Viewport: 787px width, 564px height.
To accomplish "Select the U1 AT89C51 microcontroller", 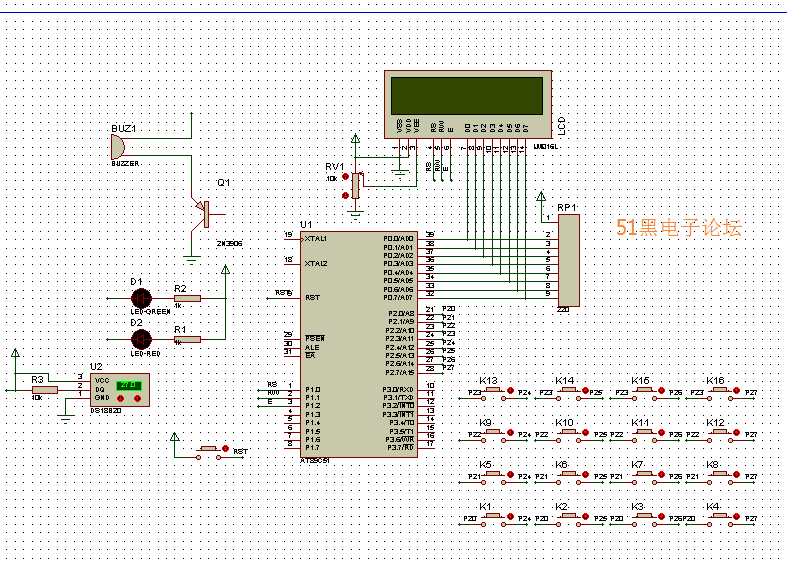I will coord(359,344).
